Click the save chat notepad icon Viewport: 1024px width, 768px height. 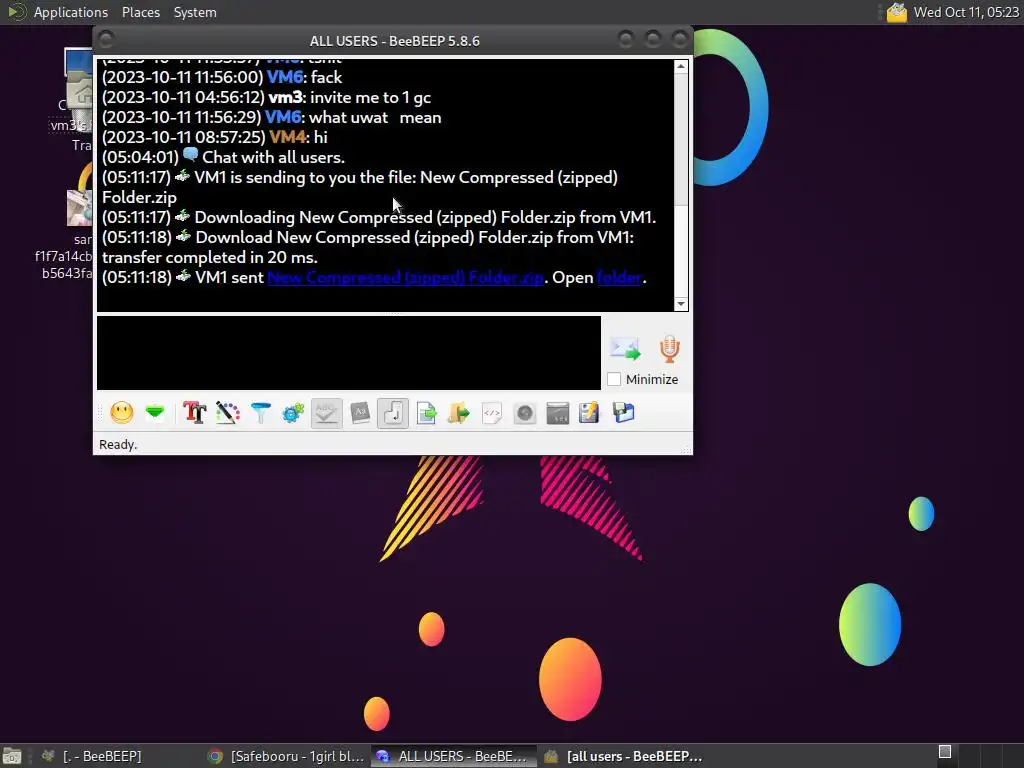[x=589, y=413]
